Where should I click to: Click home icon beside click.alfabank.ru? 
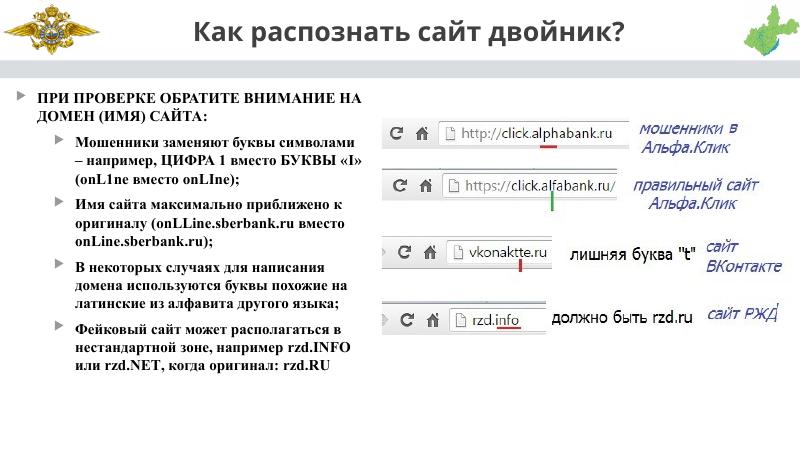(x=426, y=186)
